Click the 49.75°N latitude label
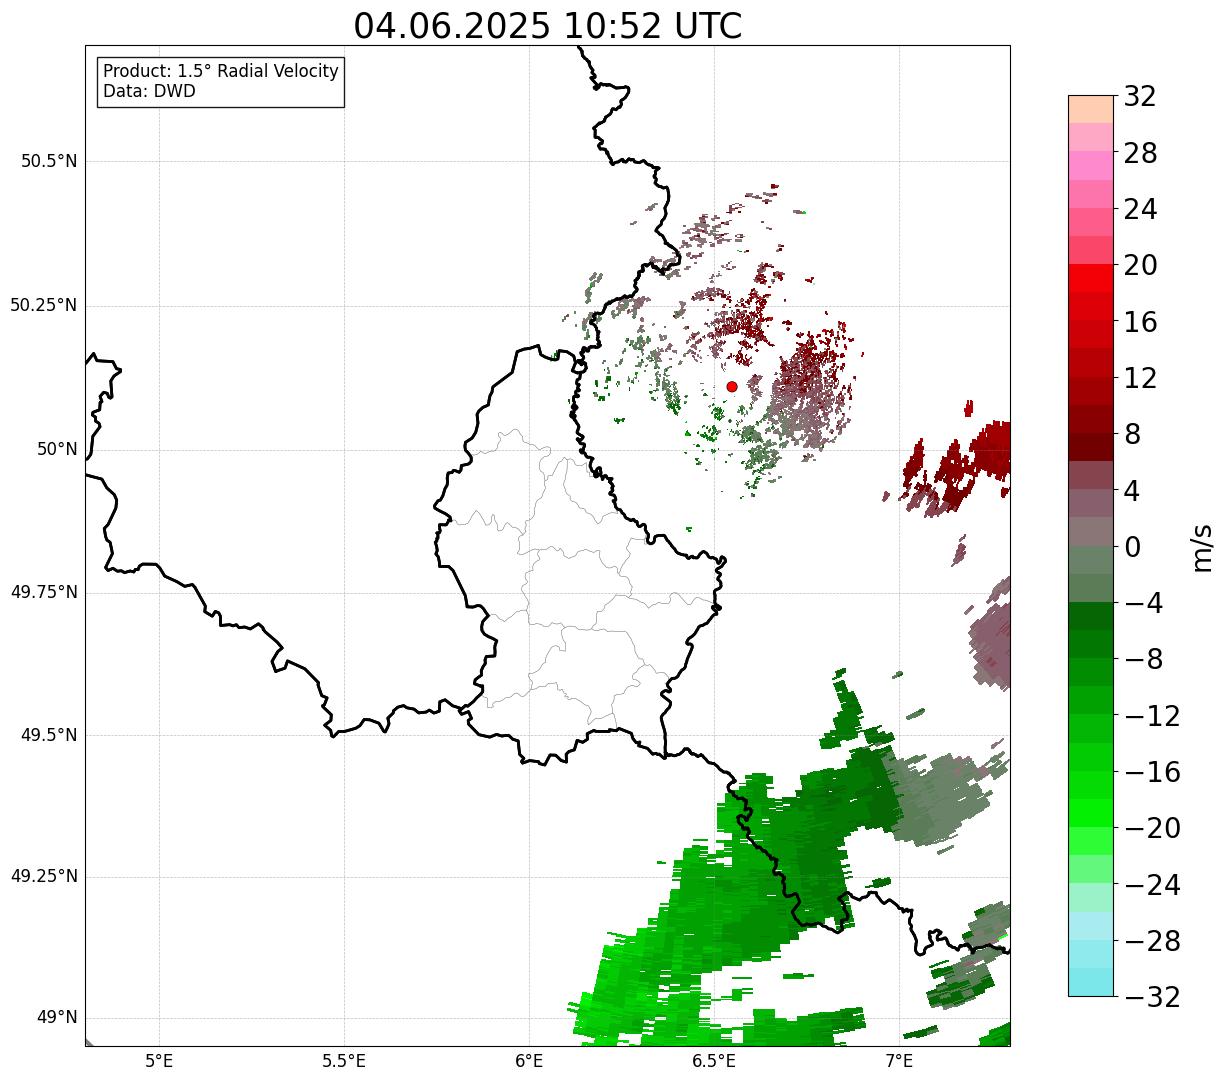The width and height of the screenshot is (1225, 1081). (x=44, y=592)
